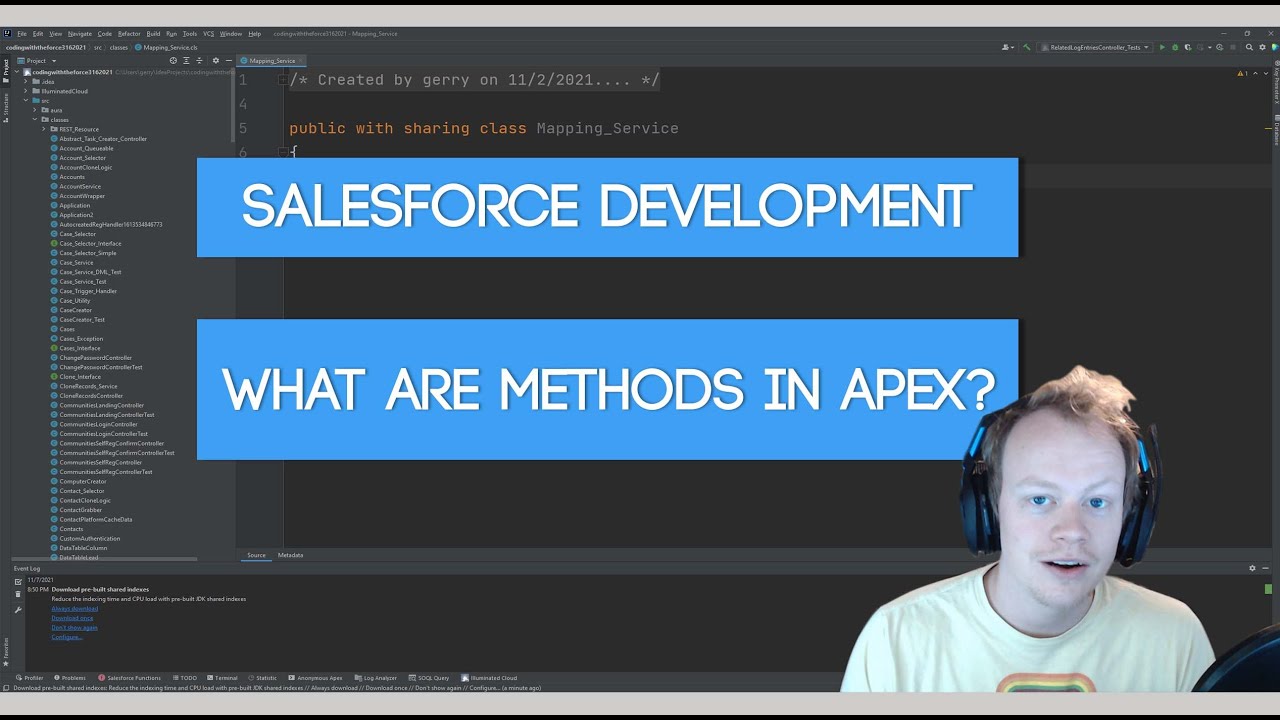Open Event Log panel gear options

pyautogui.click(x=1252, y=568)
